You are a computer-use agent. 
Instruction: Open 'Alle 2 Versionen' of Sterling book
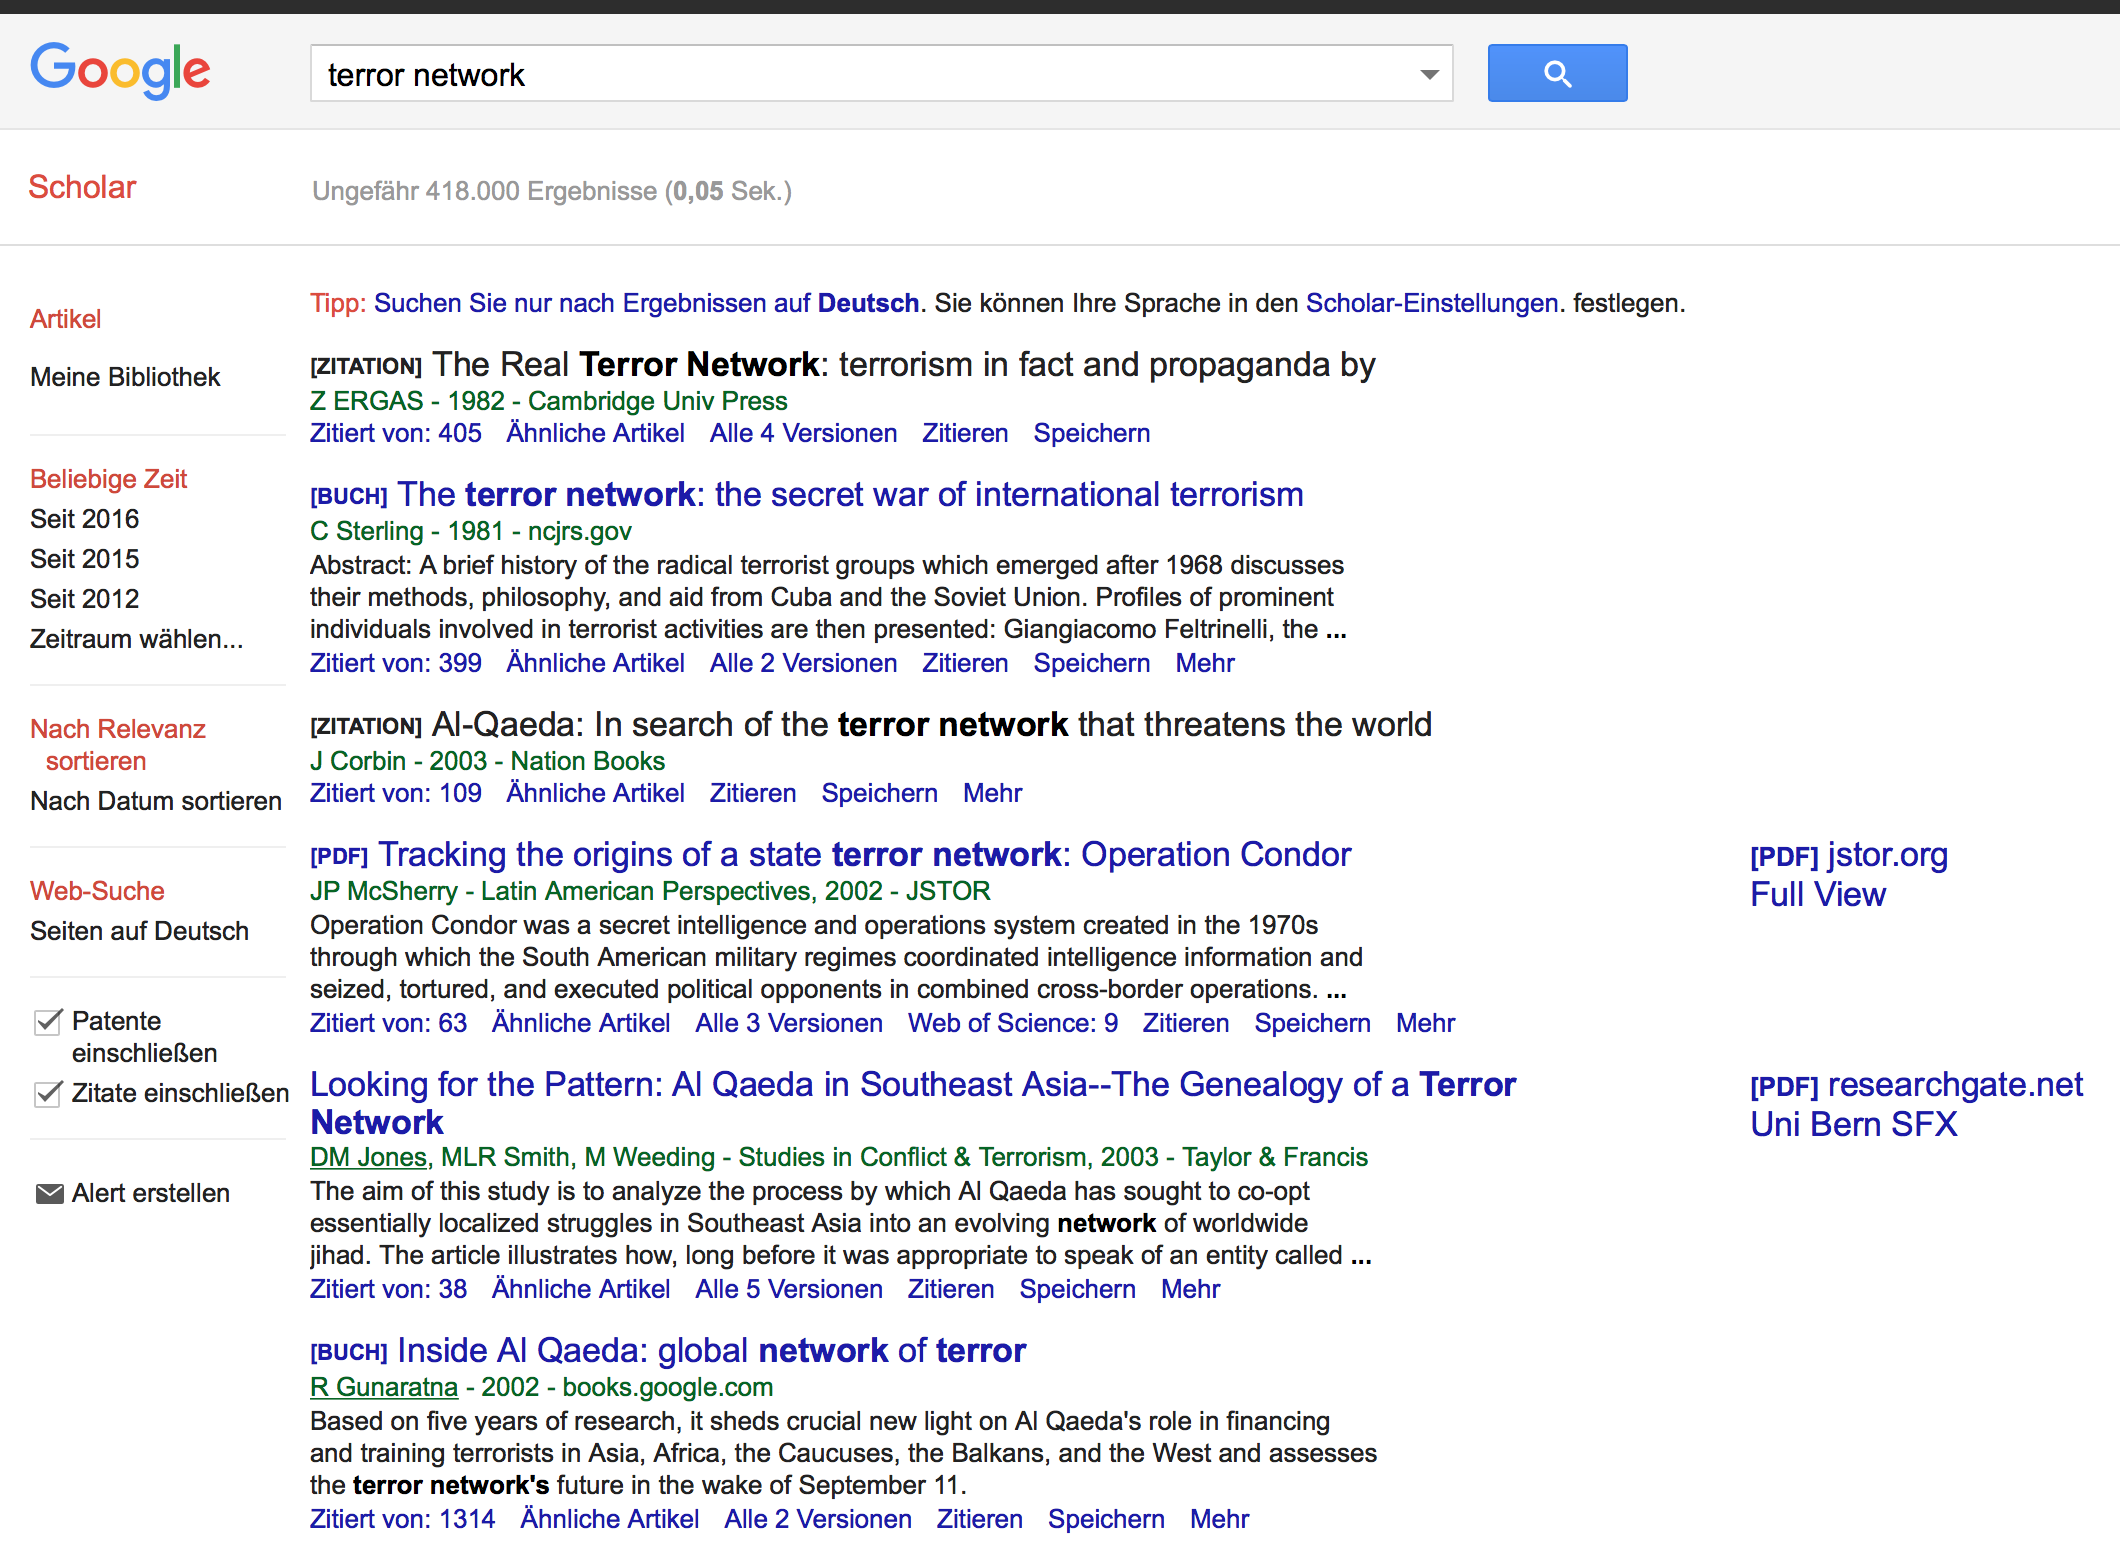(803, 663)
